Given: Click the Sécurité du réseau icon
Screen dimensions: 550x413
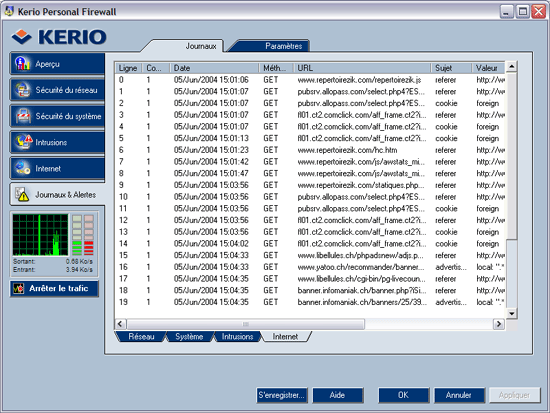Looking at the screenshot, I should [23, 90].
